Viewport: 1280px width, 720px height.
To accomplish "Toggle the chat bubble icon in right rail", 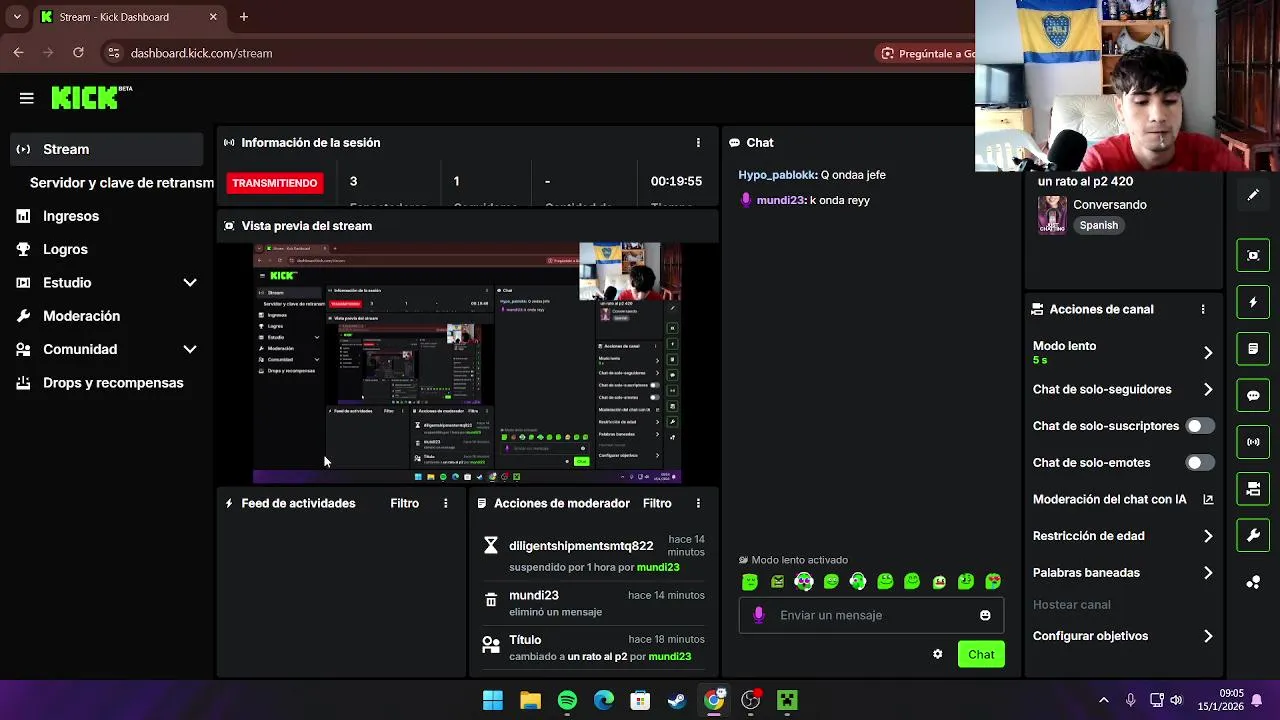I will pyautogui.click(x=1253, y=395).
